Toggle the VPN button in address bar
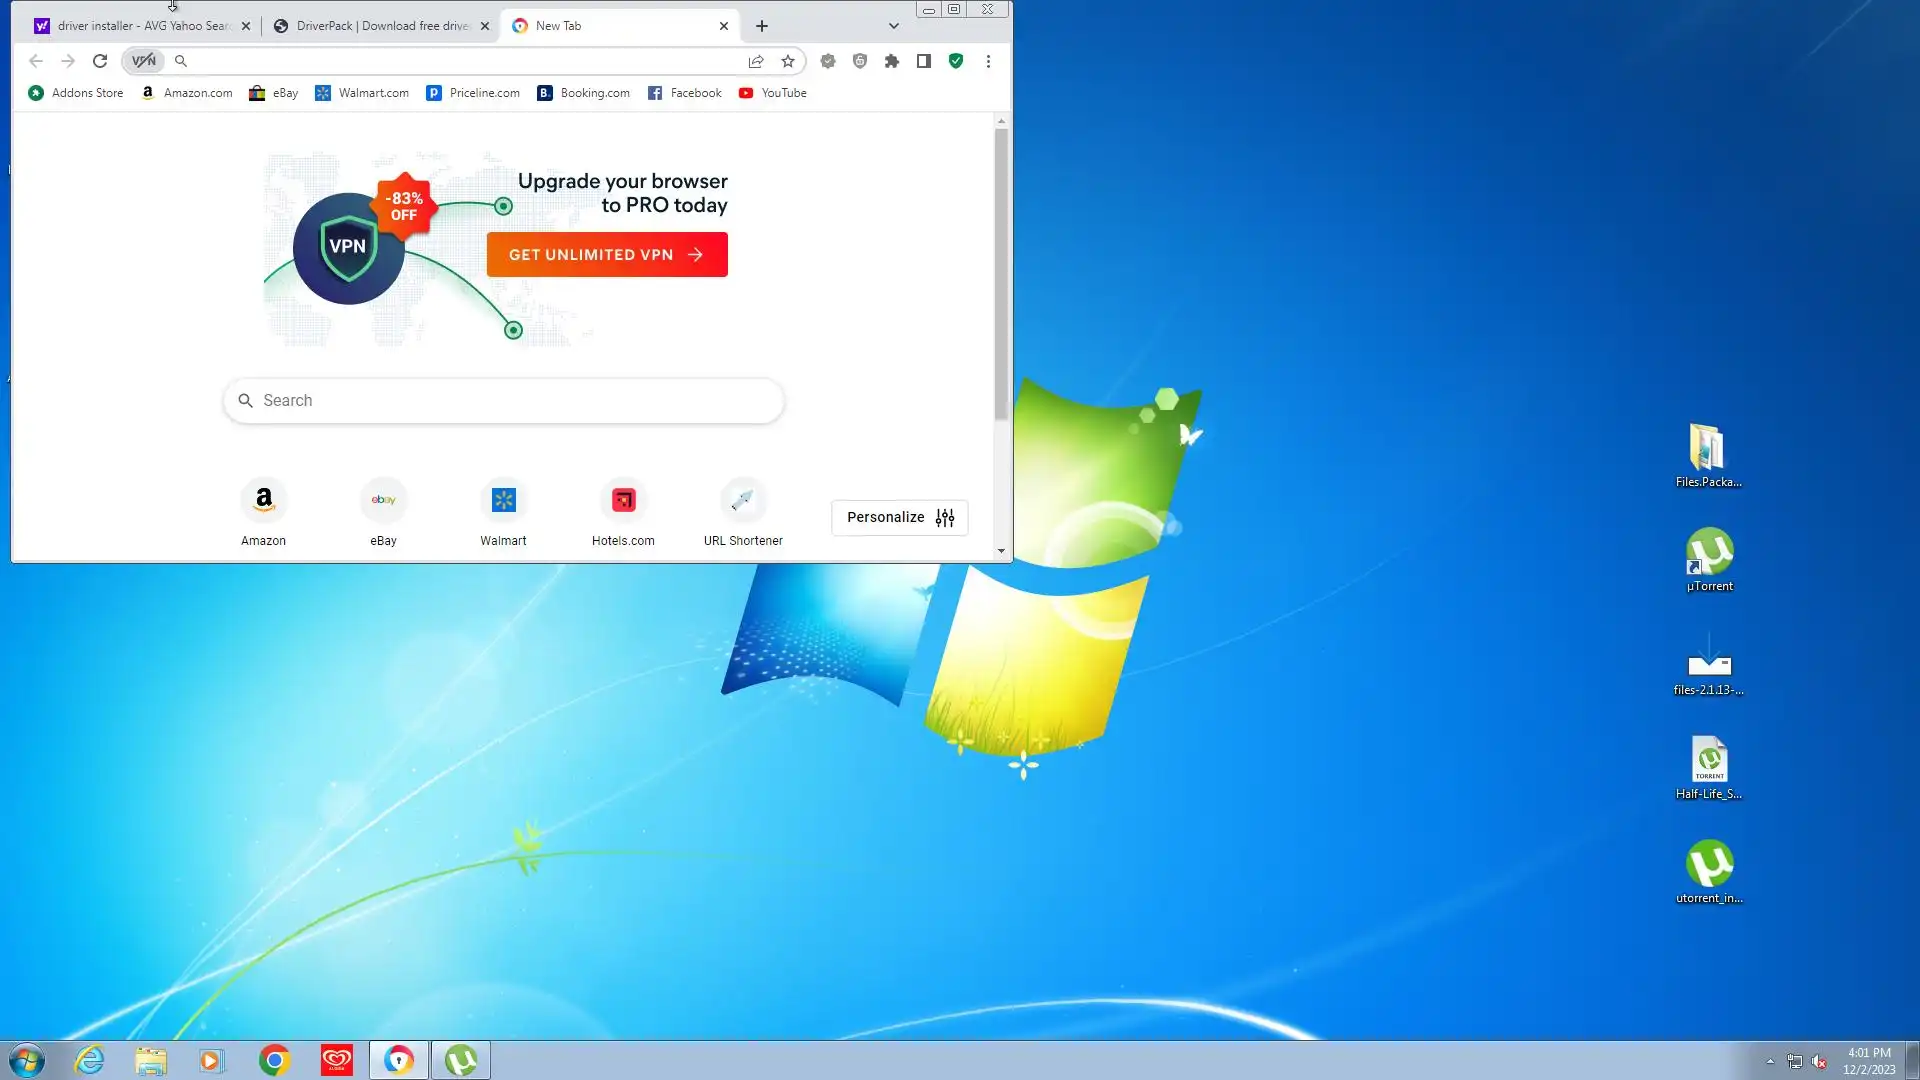The width and height of the screenshot is (1920, 1080). coord(144,61)
